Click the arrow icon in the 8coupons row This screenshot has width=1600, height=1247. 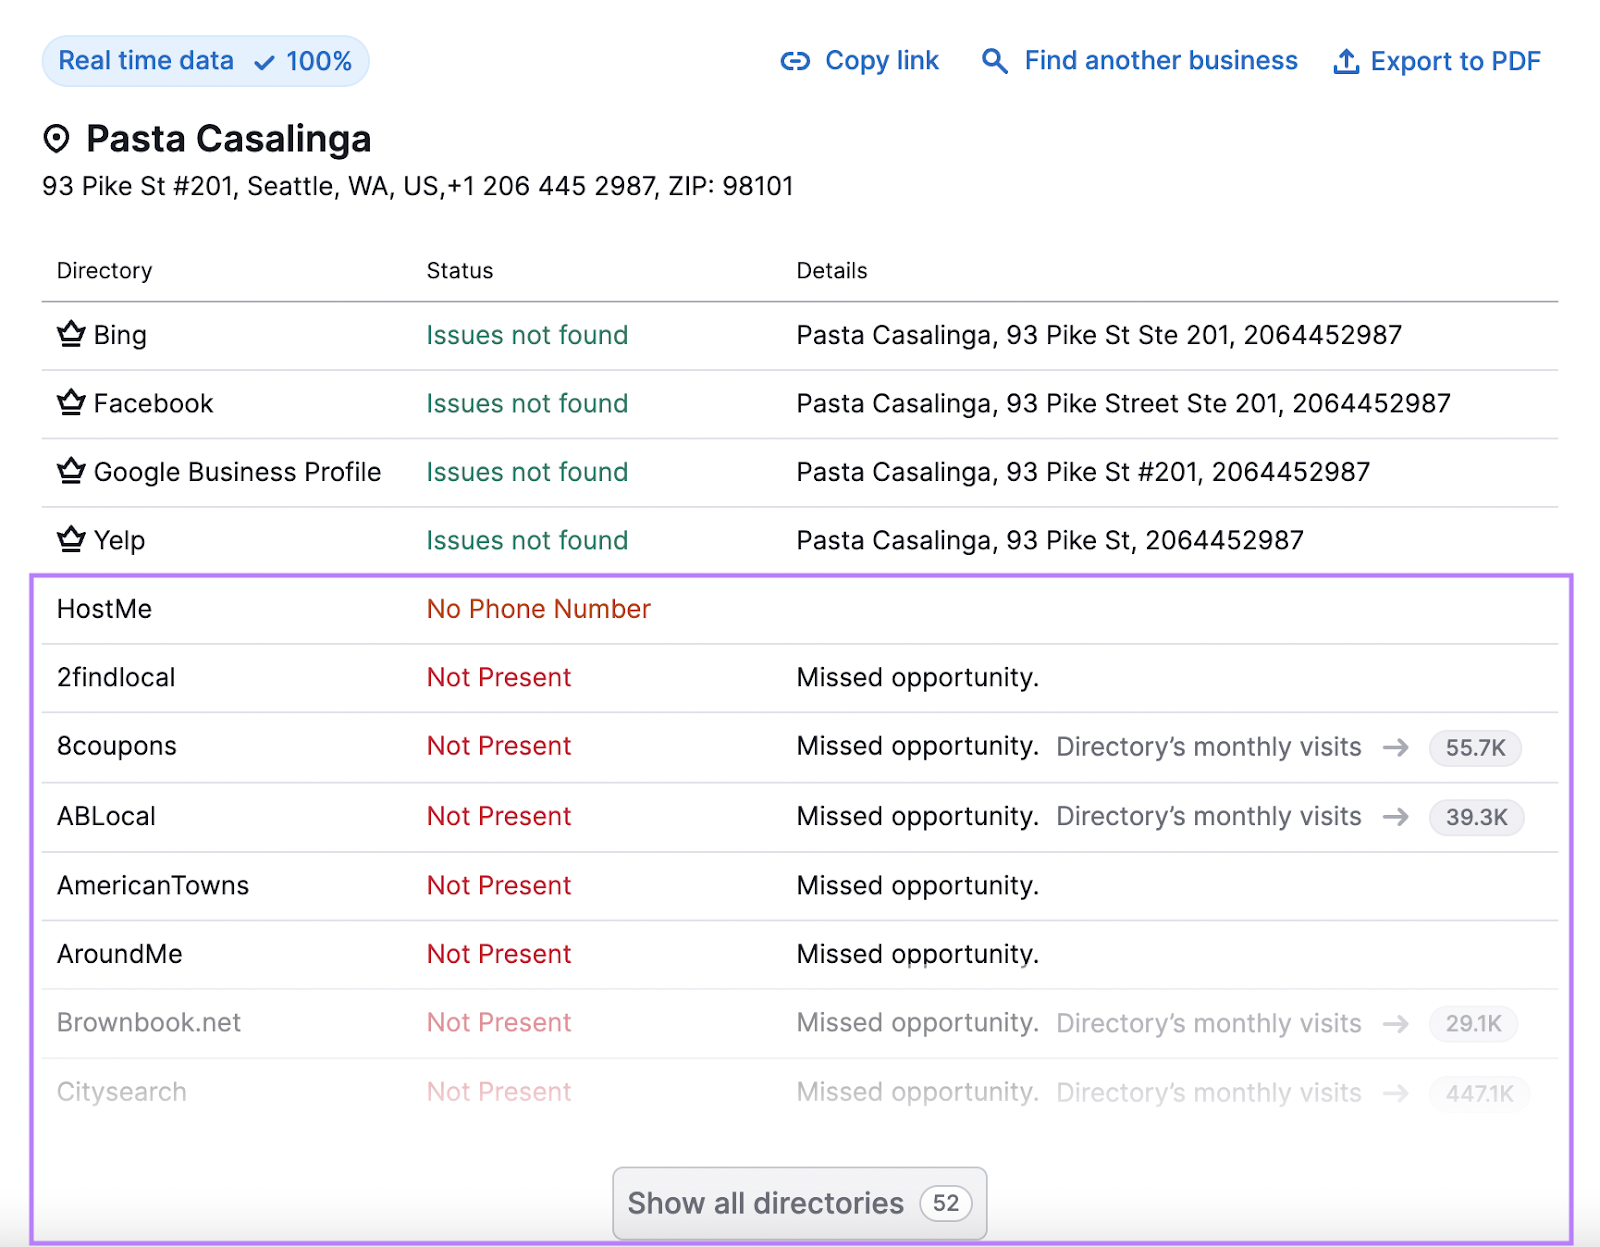(1396, 747)
